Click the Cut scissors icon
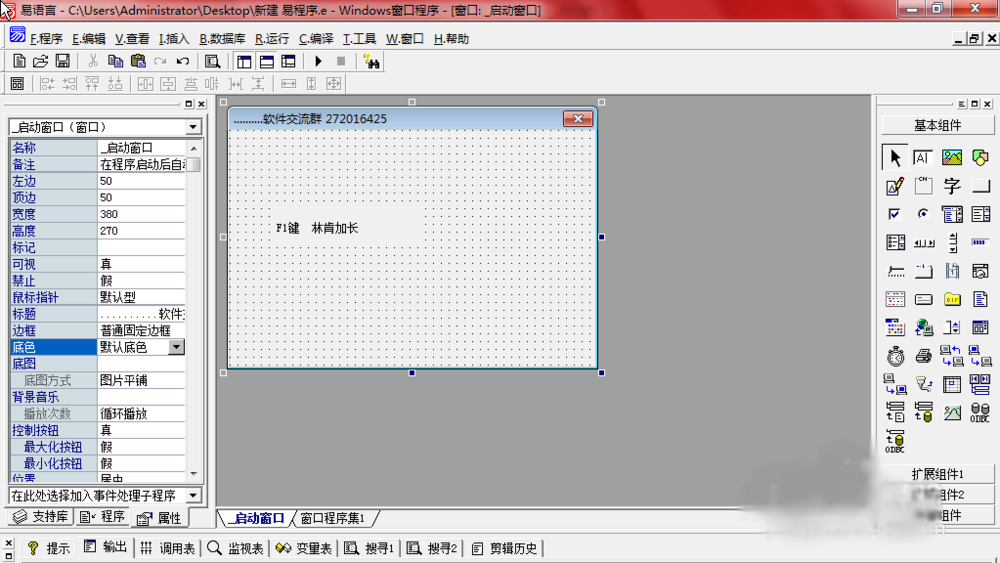The image size is (1000, 563). pos(93,61)
